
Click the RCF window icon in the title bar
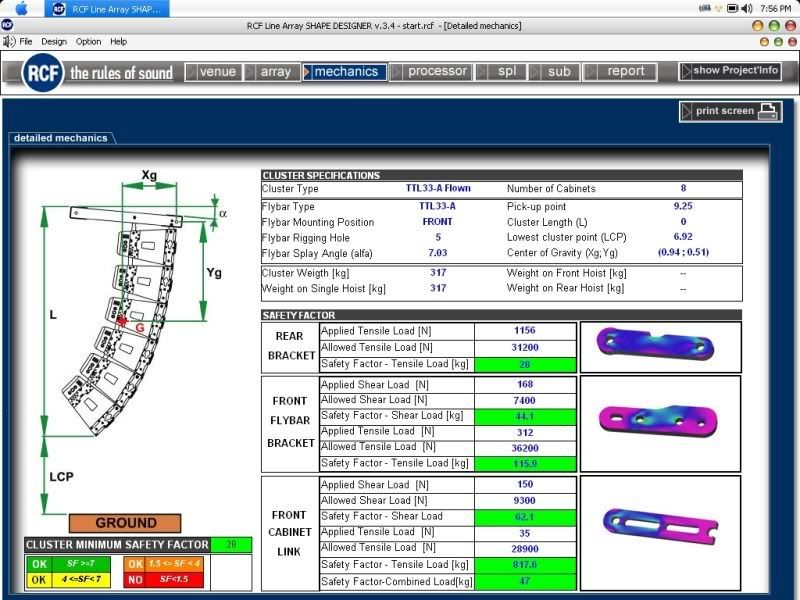7,24
